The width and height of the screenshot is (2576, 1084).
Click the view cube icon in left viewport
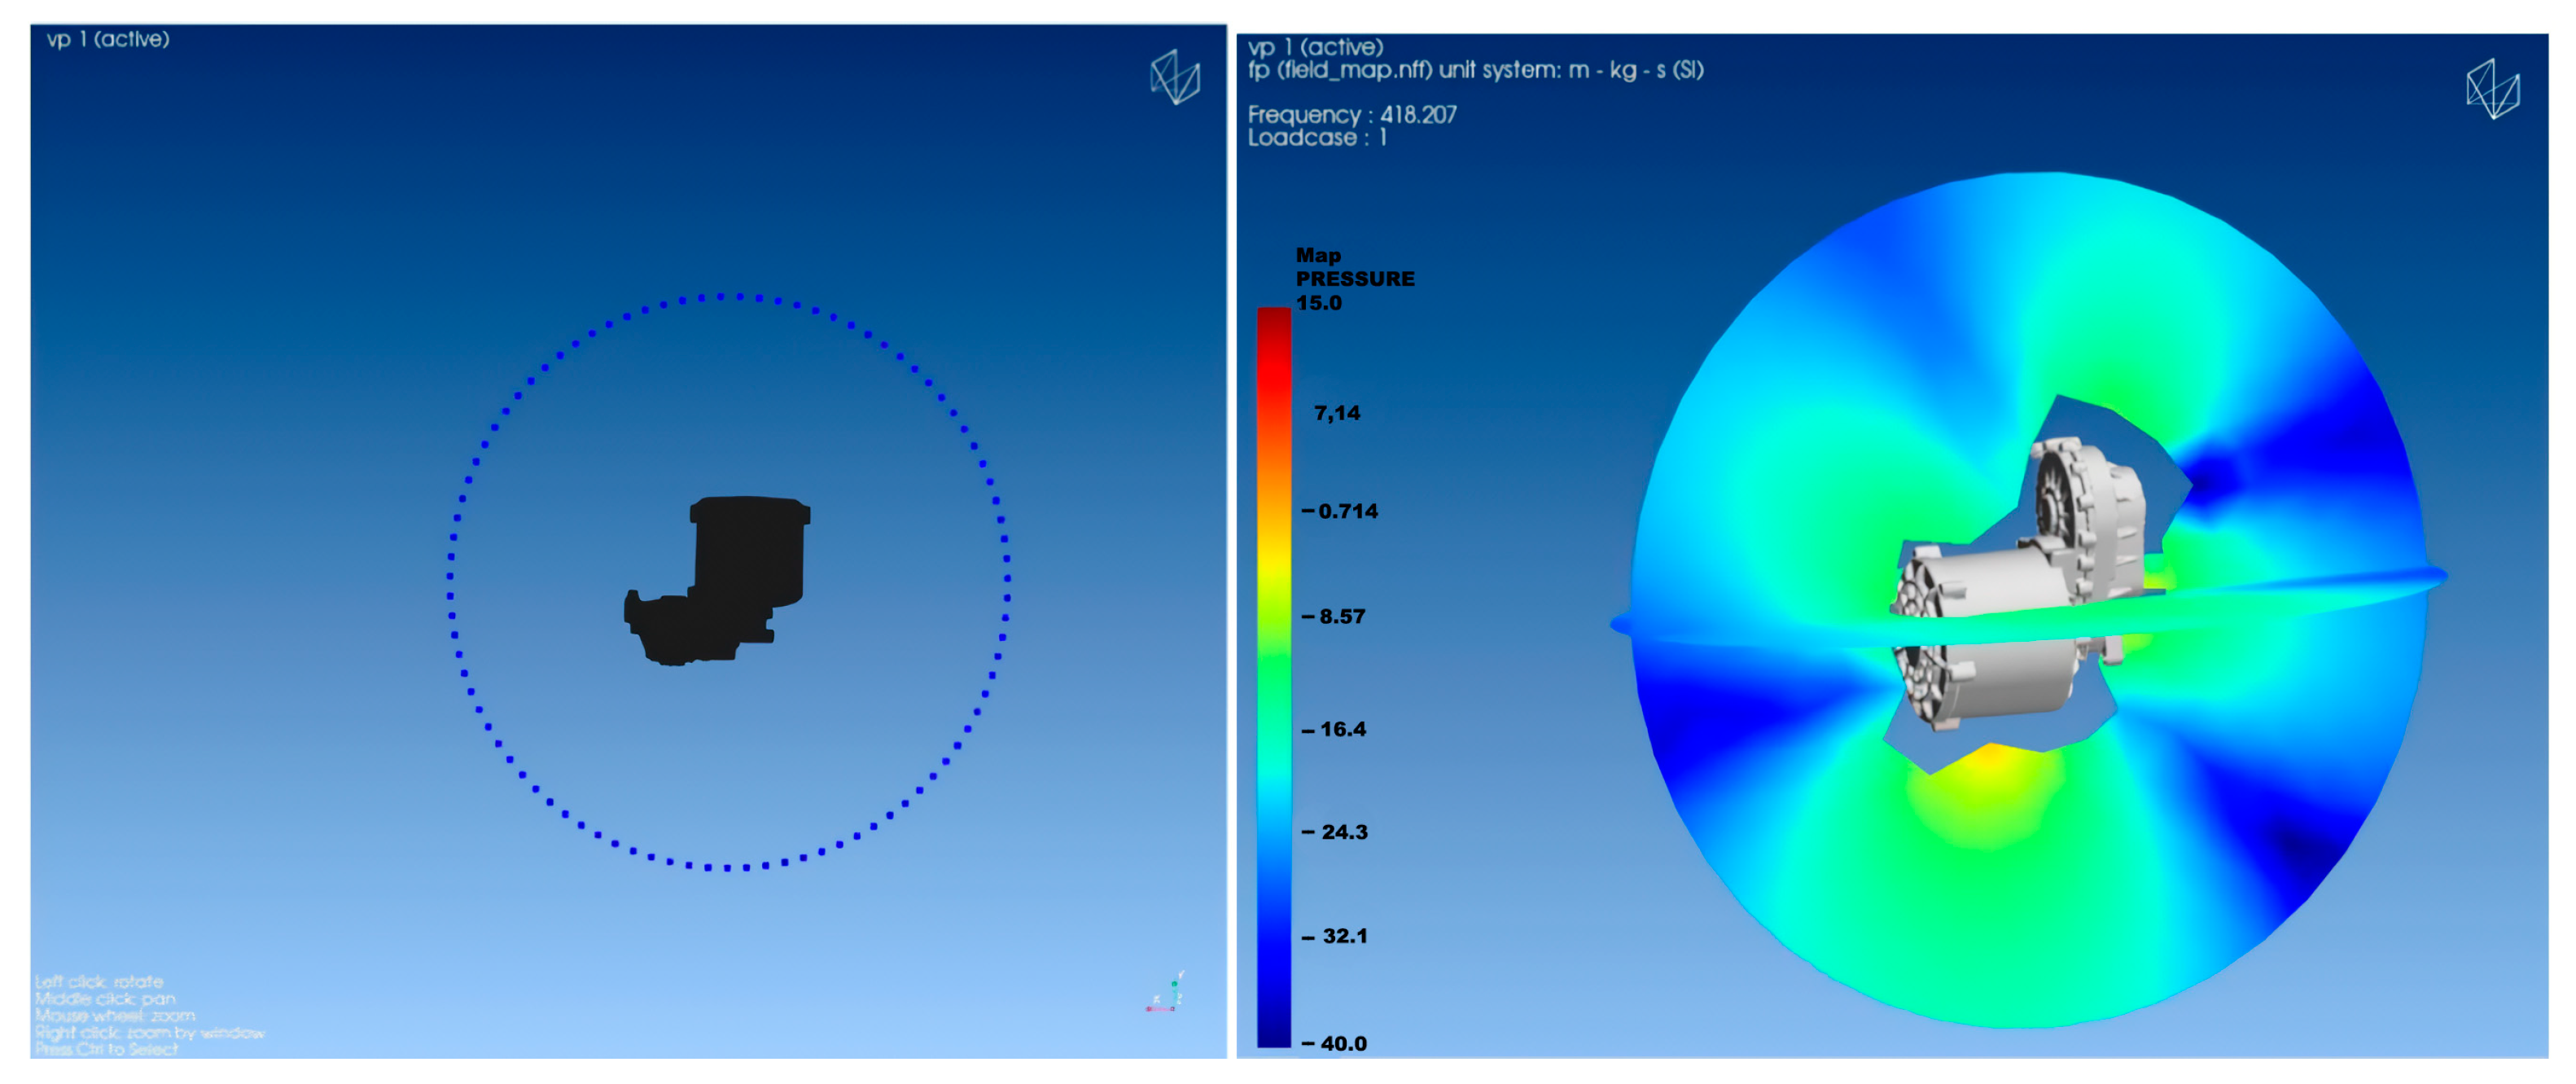coord(1174,77)
